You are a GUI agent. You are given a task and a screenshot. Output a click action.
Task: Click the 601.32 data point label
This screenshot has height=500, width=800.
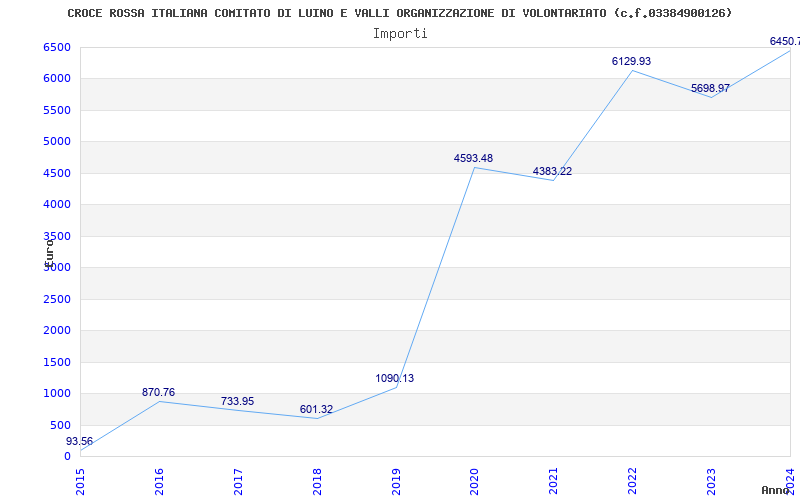coord(316,410)
